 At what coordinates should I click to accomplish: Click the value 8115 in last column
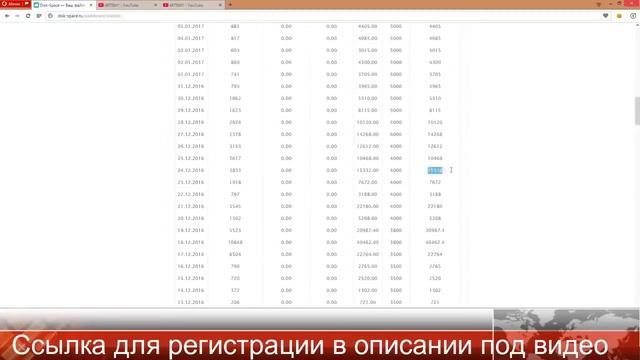pyautogui.click(x=435, y=110)
